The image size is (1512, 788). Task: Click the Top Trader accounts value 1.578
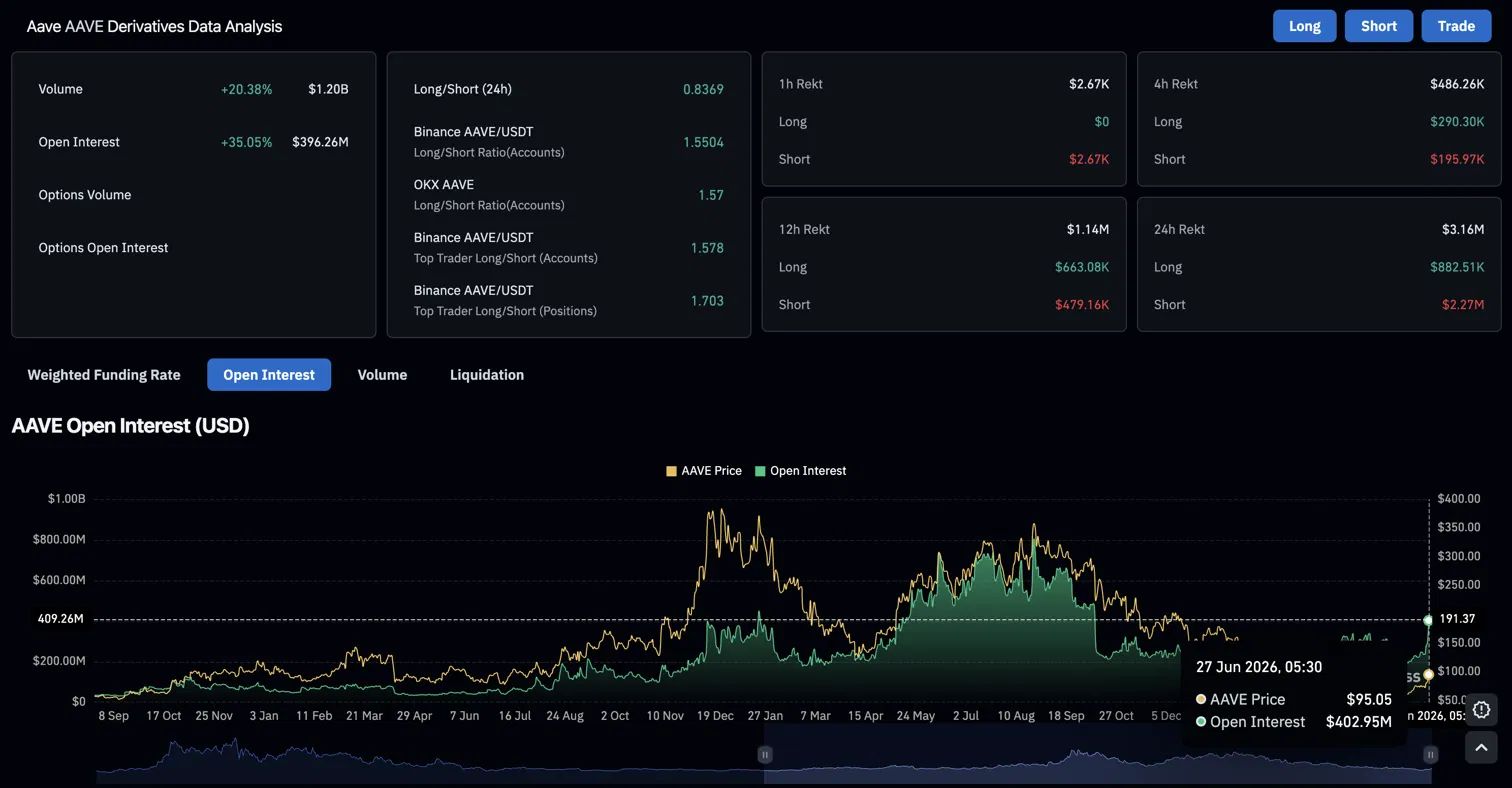pyautogui.click(x=707, y=248)
